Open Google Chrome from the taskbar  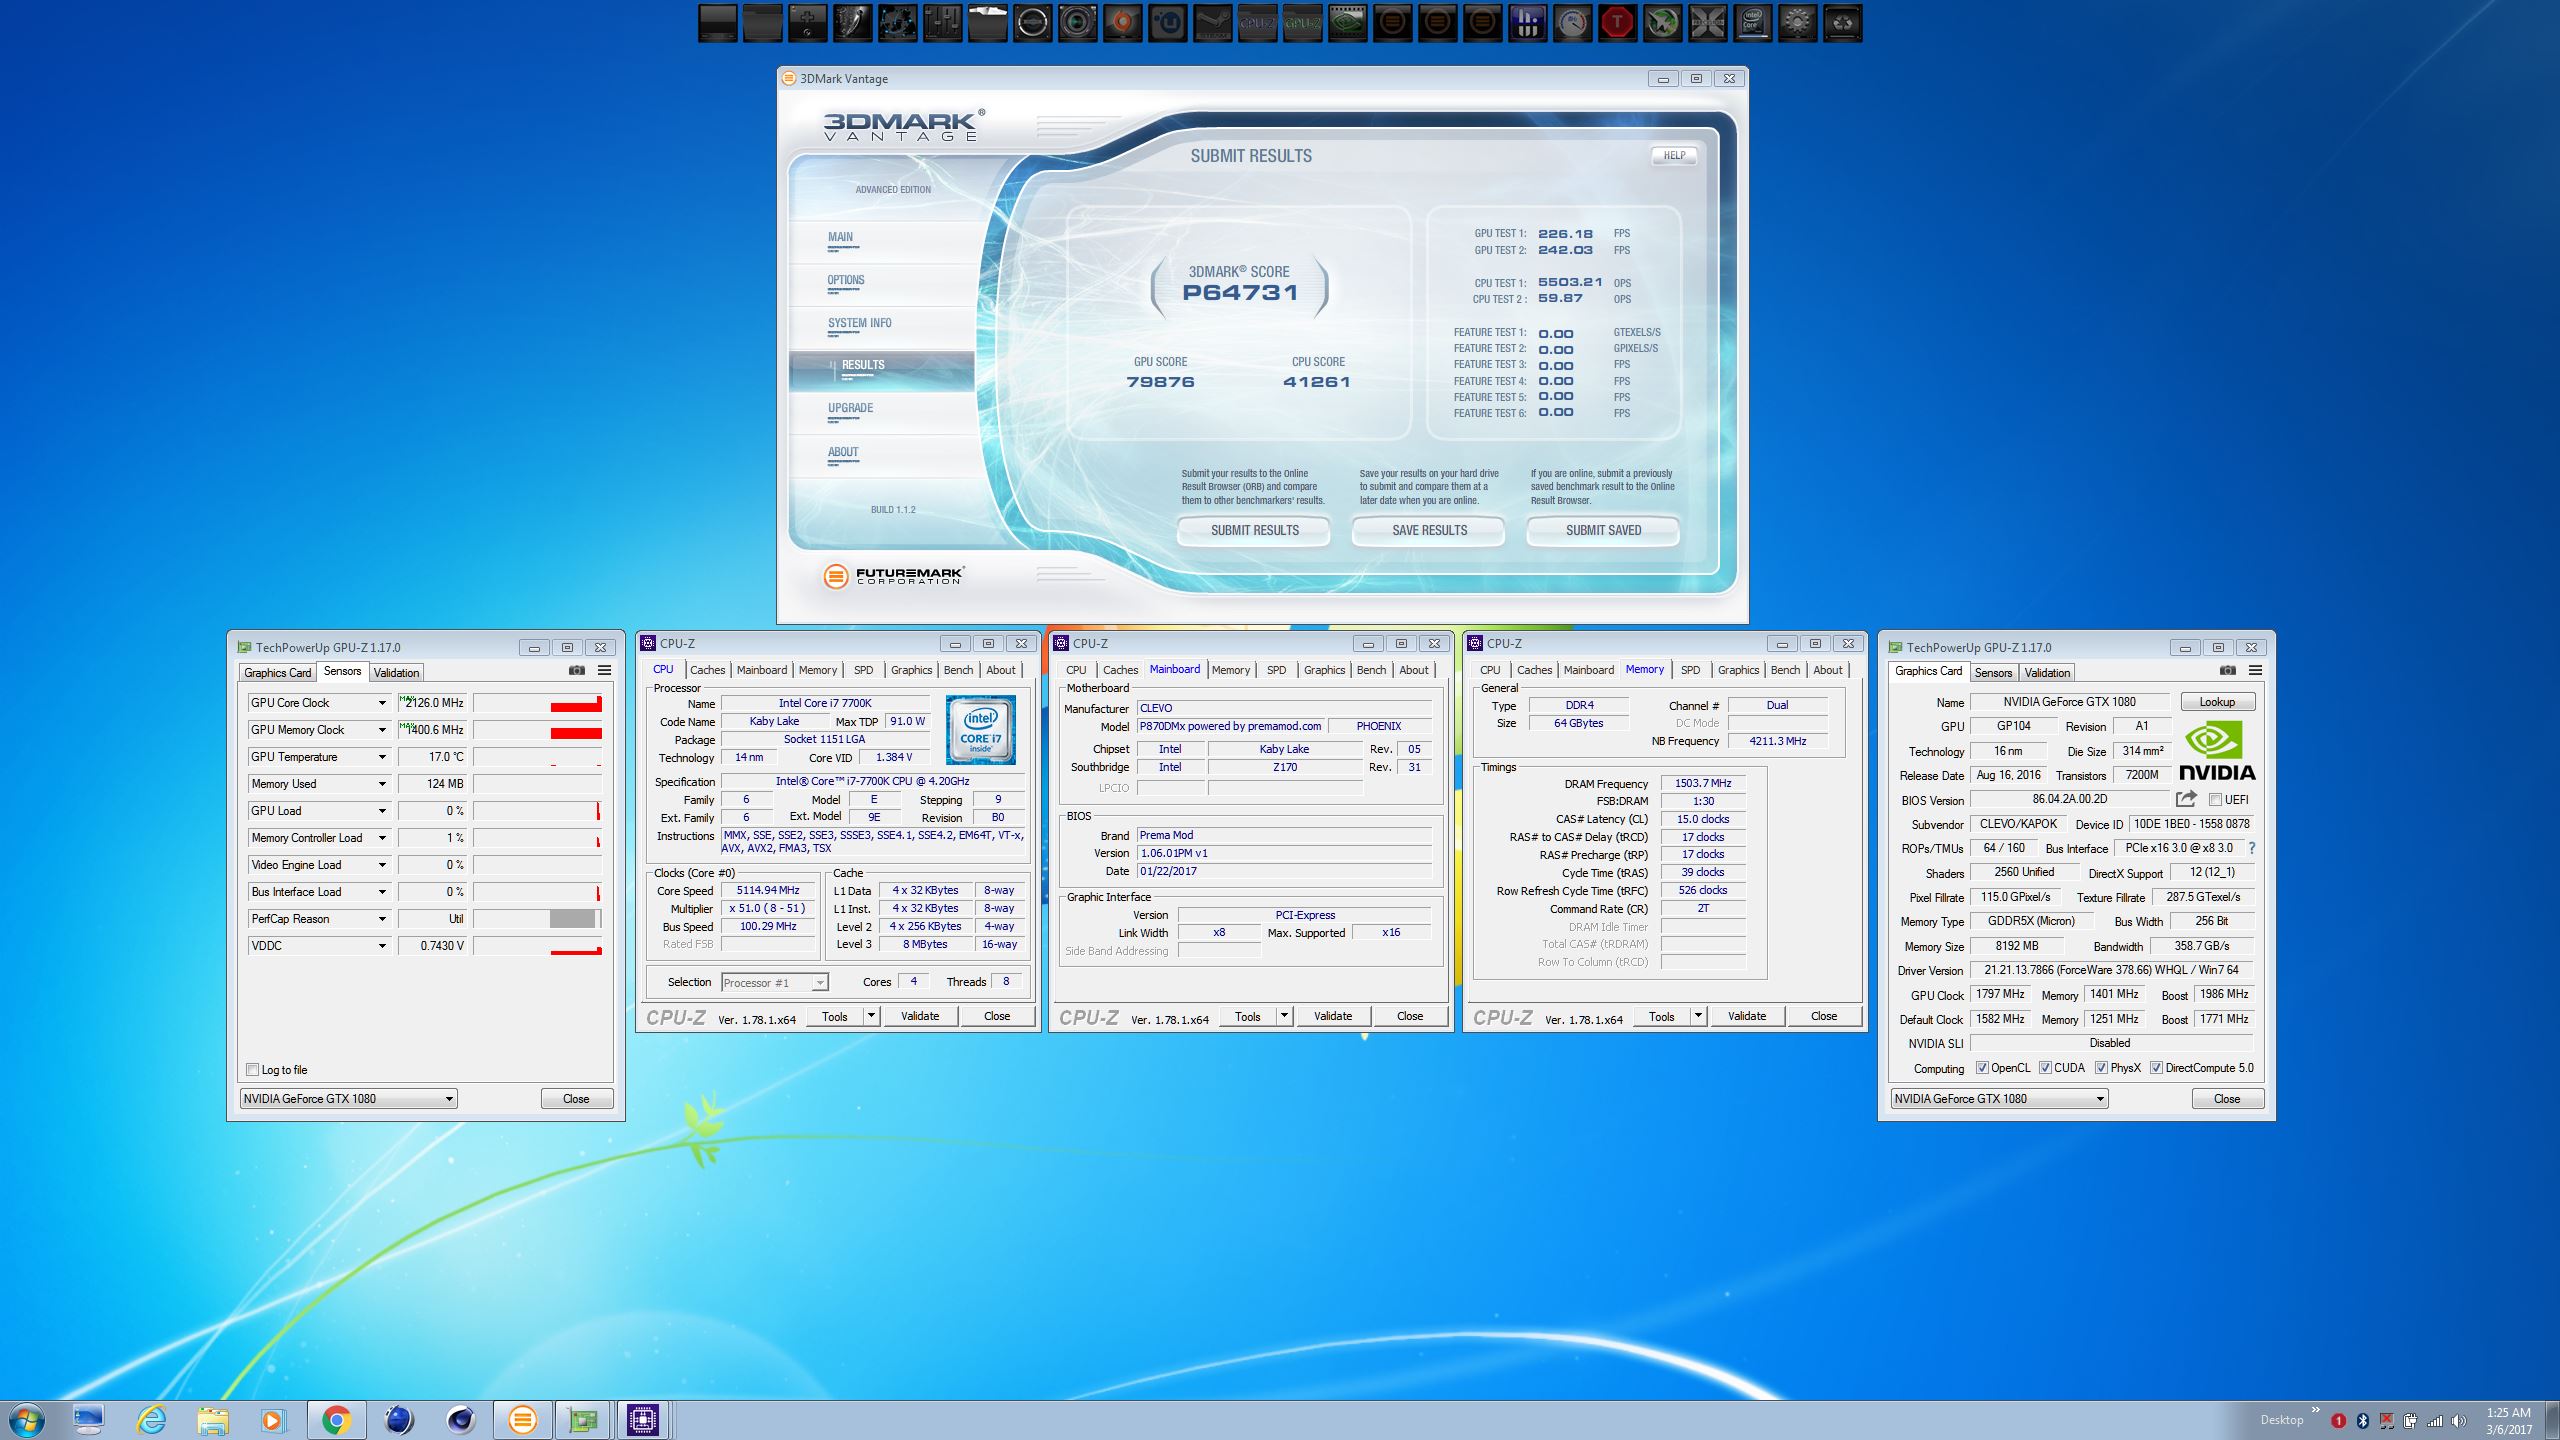click(x=336, y=1419)
